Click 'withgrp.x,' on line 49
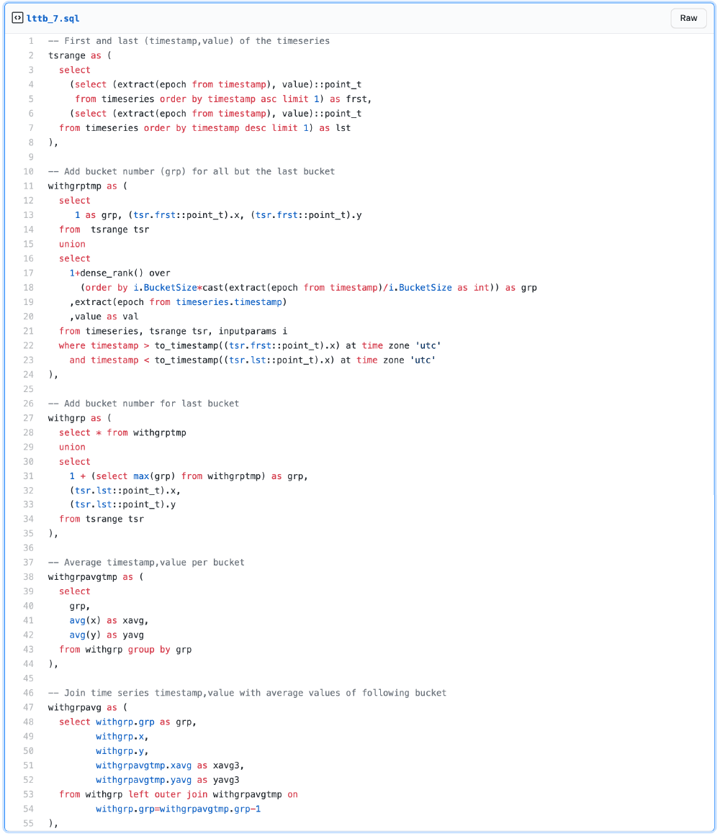 tap(122, 736)
